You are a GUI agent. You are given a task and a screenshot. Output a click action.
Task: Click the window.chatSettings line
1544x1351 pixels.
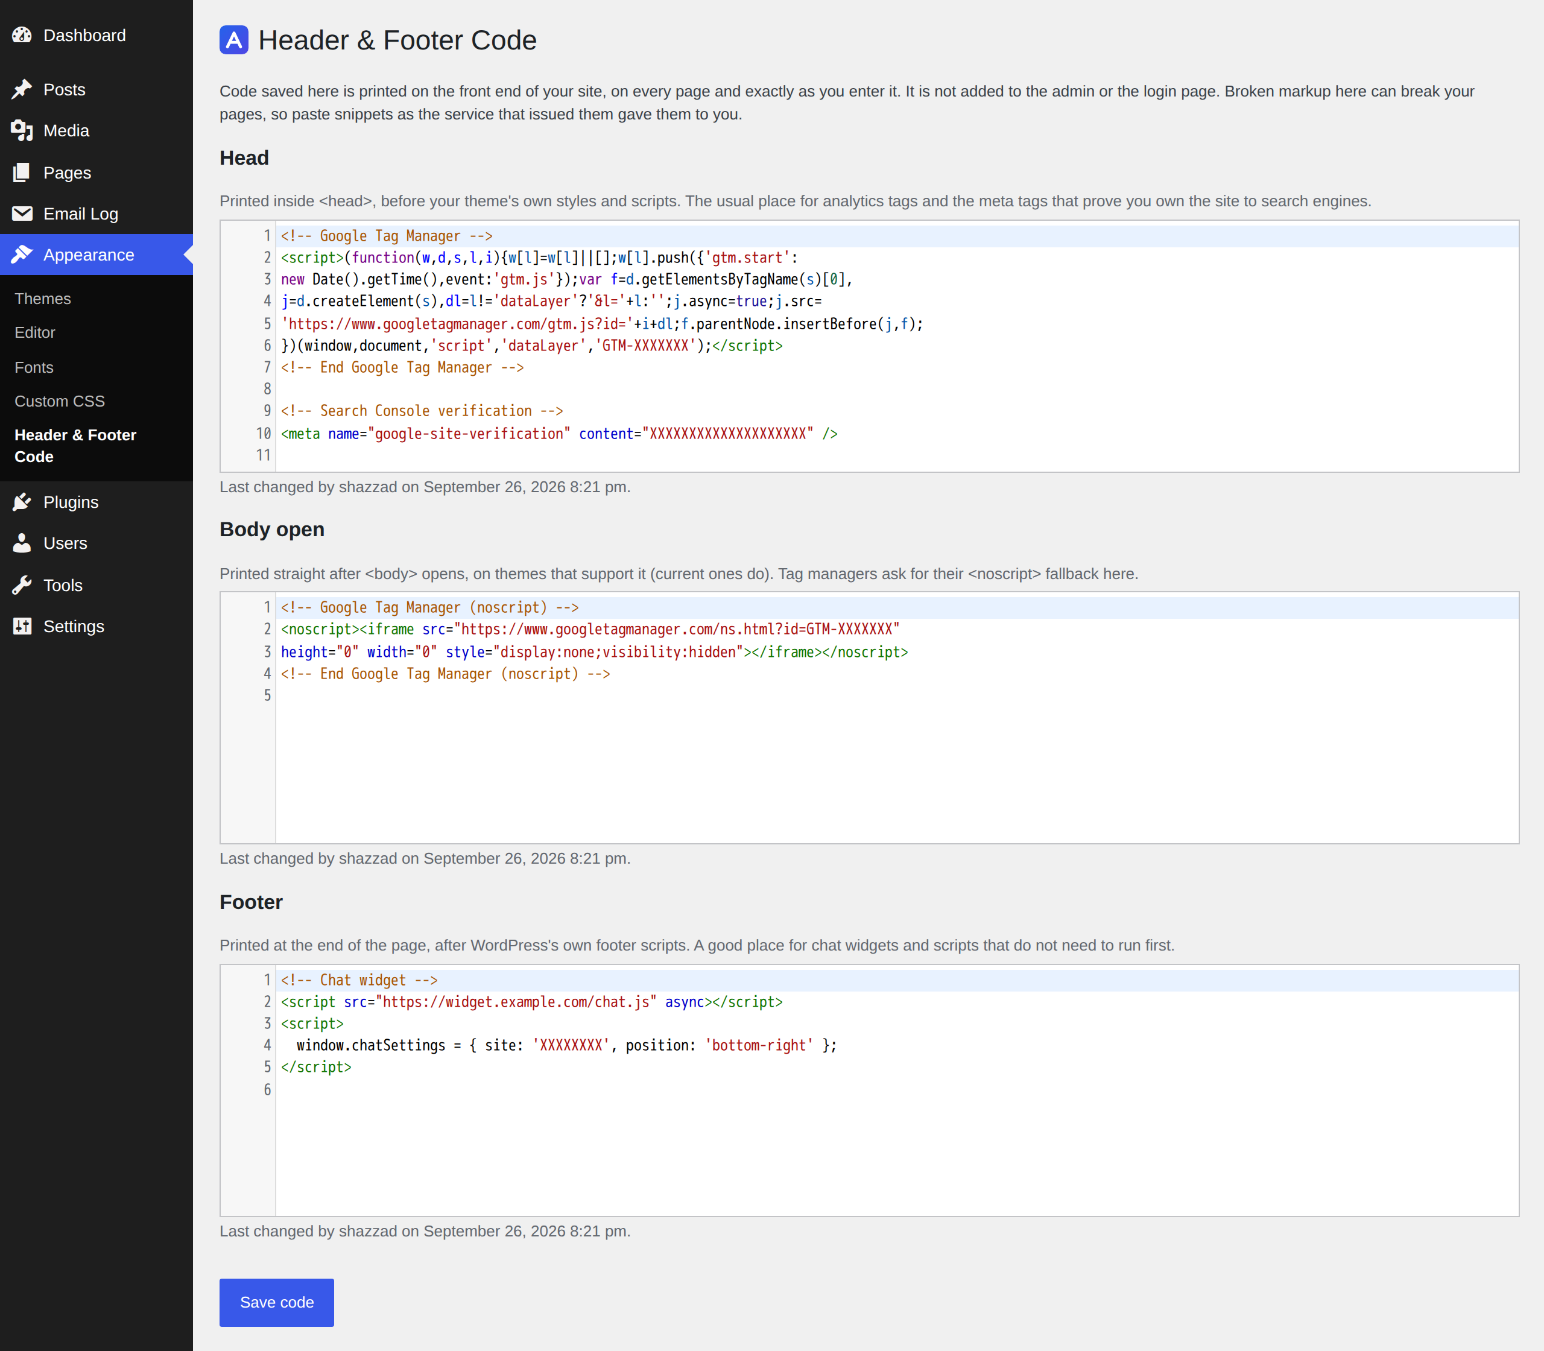tap(566, 1045)
